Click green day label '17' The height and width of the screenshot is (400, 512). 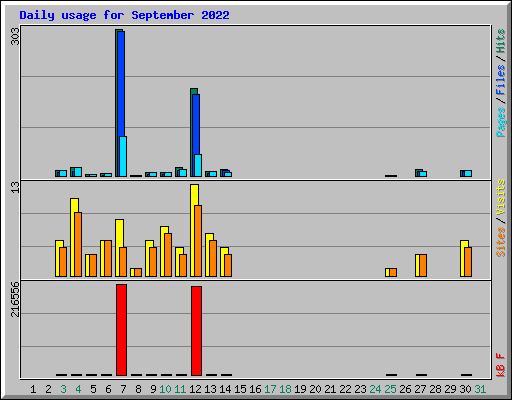coord(270,389)
